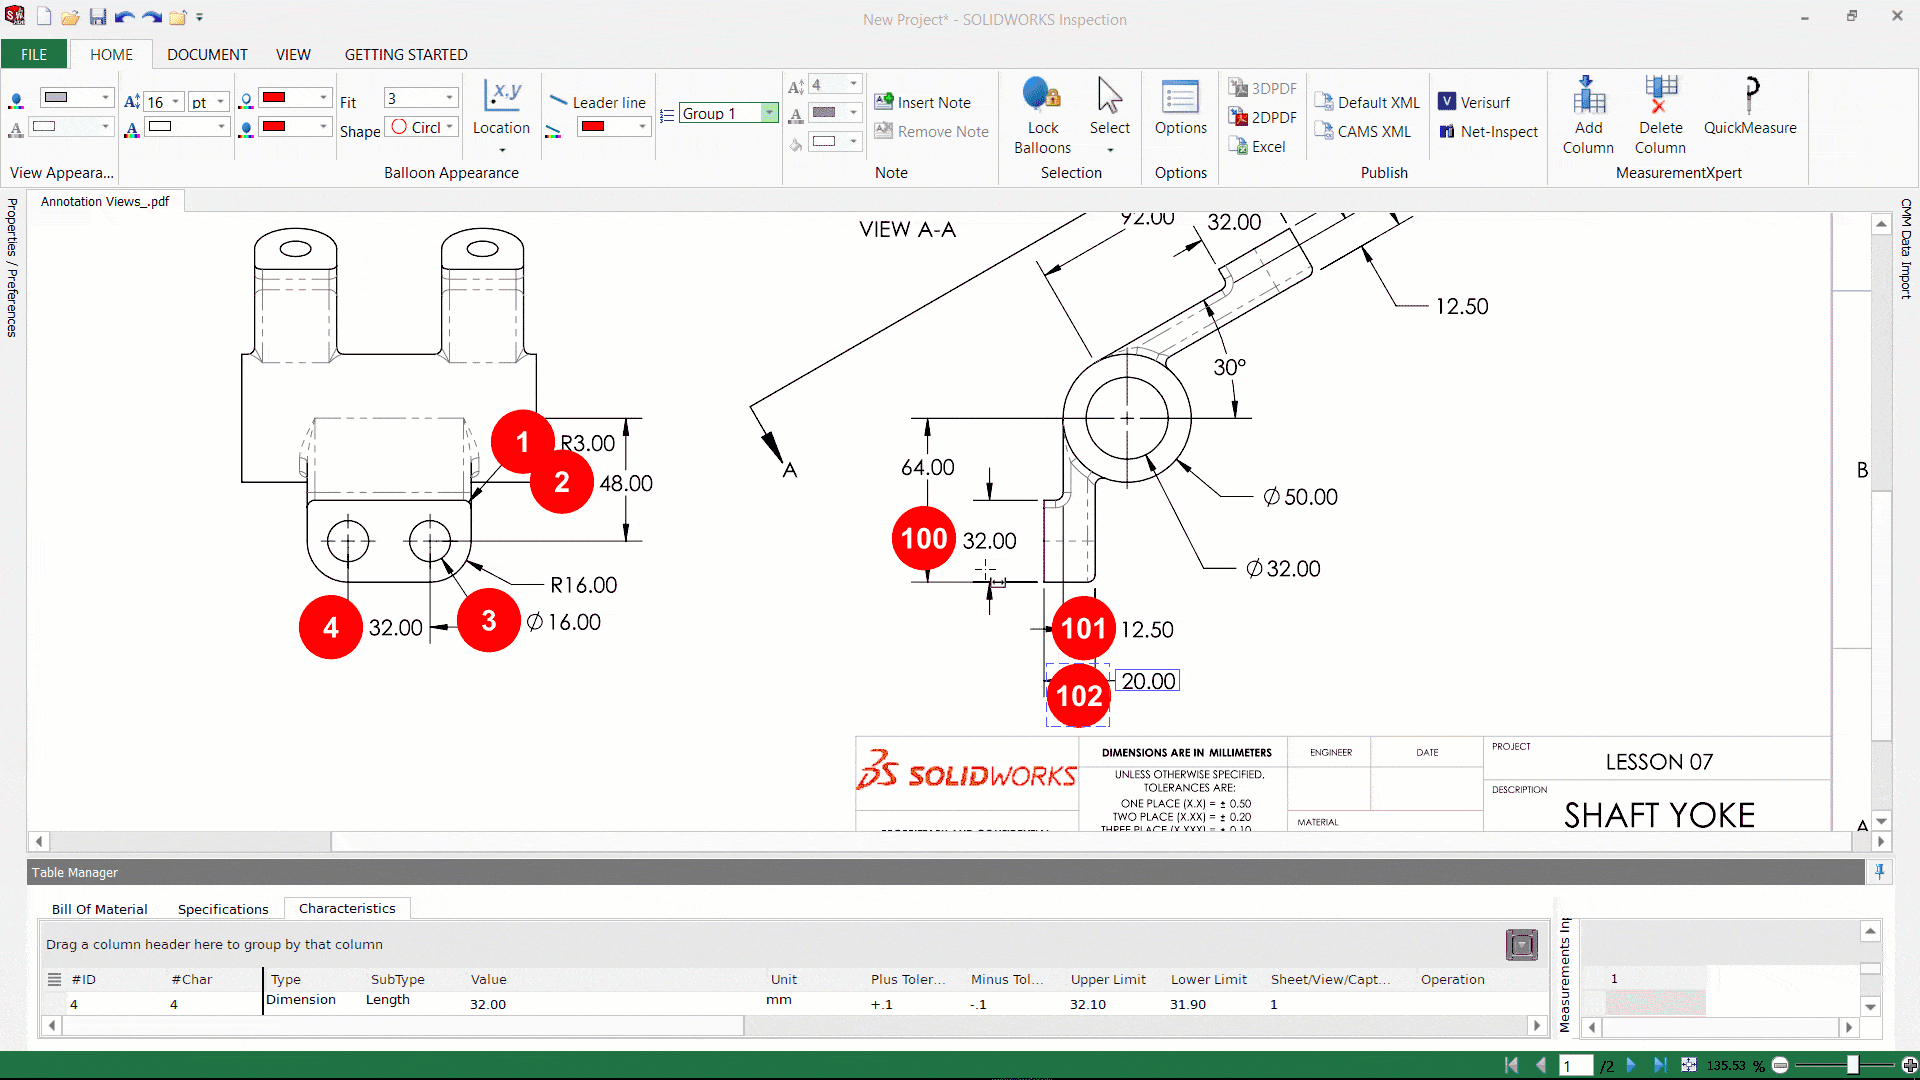This screenshot has height=1080, width=1920.
Task: Click the Lock Balloons icon
Action: [x=1042, y=95]
